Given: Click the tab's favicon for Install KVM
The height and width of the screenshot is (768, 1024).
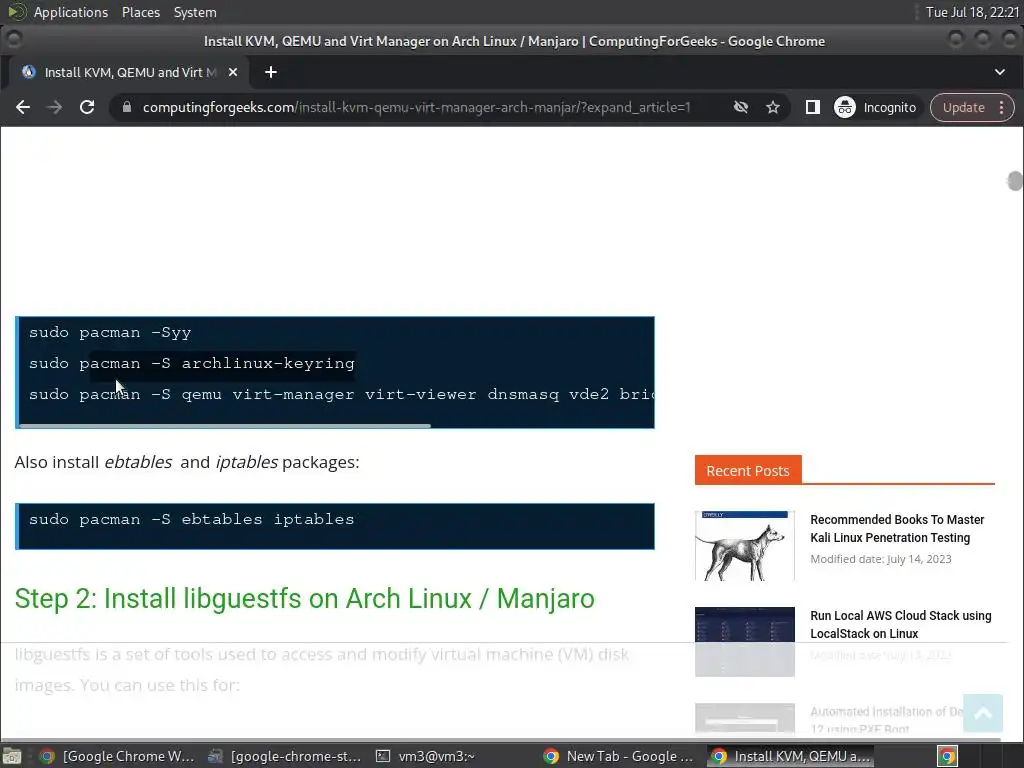Looking at the screenshot, I should 29,72.
